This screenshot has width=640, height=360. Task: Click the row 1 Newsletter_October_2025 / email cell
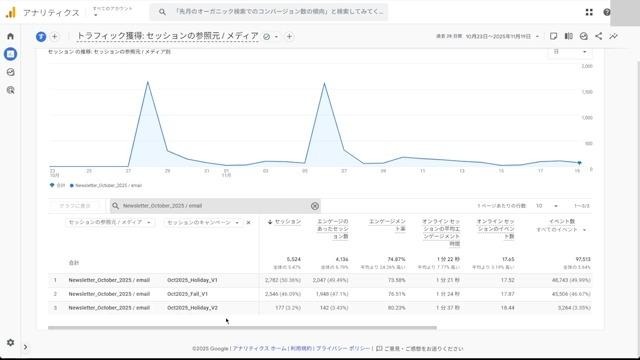pos(109,280)
